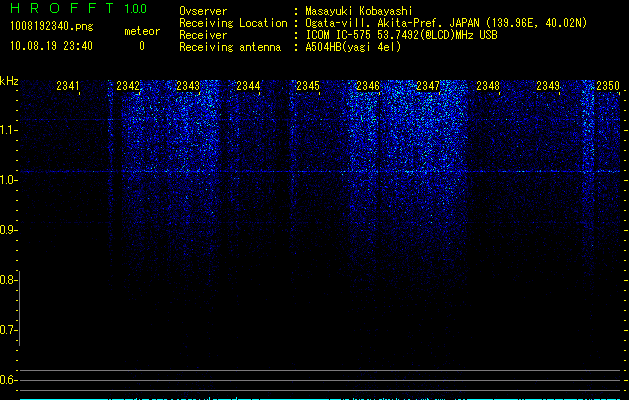Screen dimensions: 629x400
Task: Click the meteor label
Action: [x=142, y=31]
